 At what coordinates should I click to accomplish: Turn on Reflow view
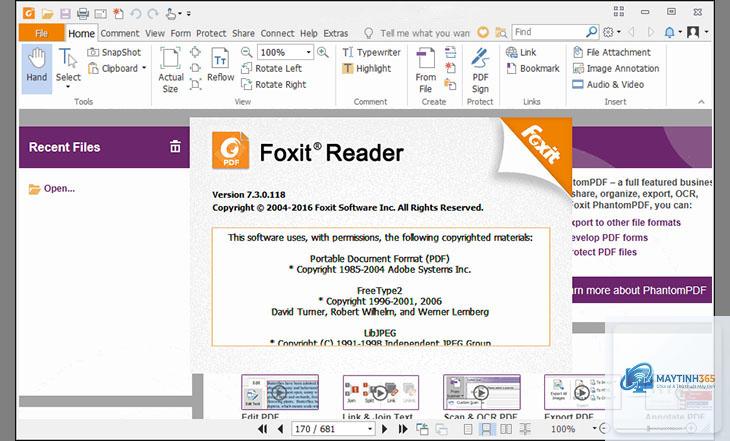[x=221, y=65]
